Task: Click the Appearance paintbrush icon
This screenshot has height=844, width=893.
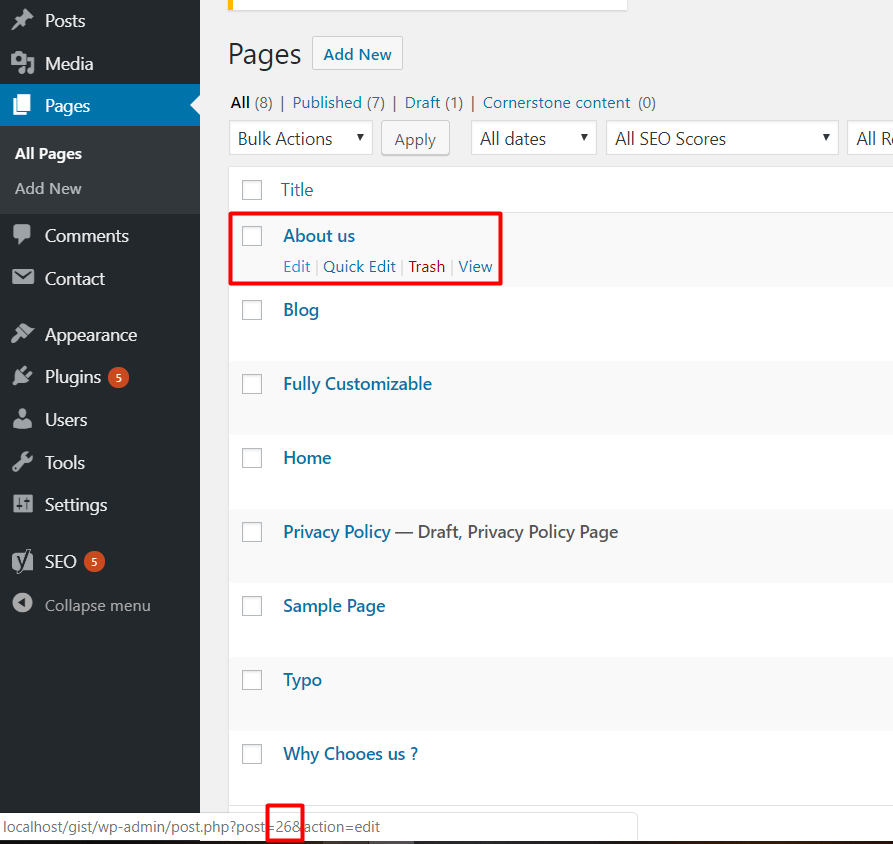Action: pyautogui.click(x=22, y=334)
